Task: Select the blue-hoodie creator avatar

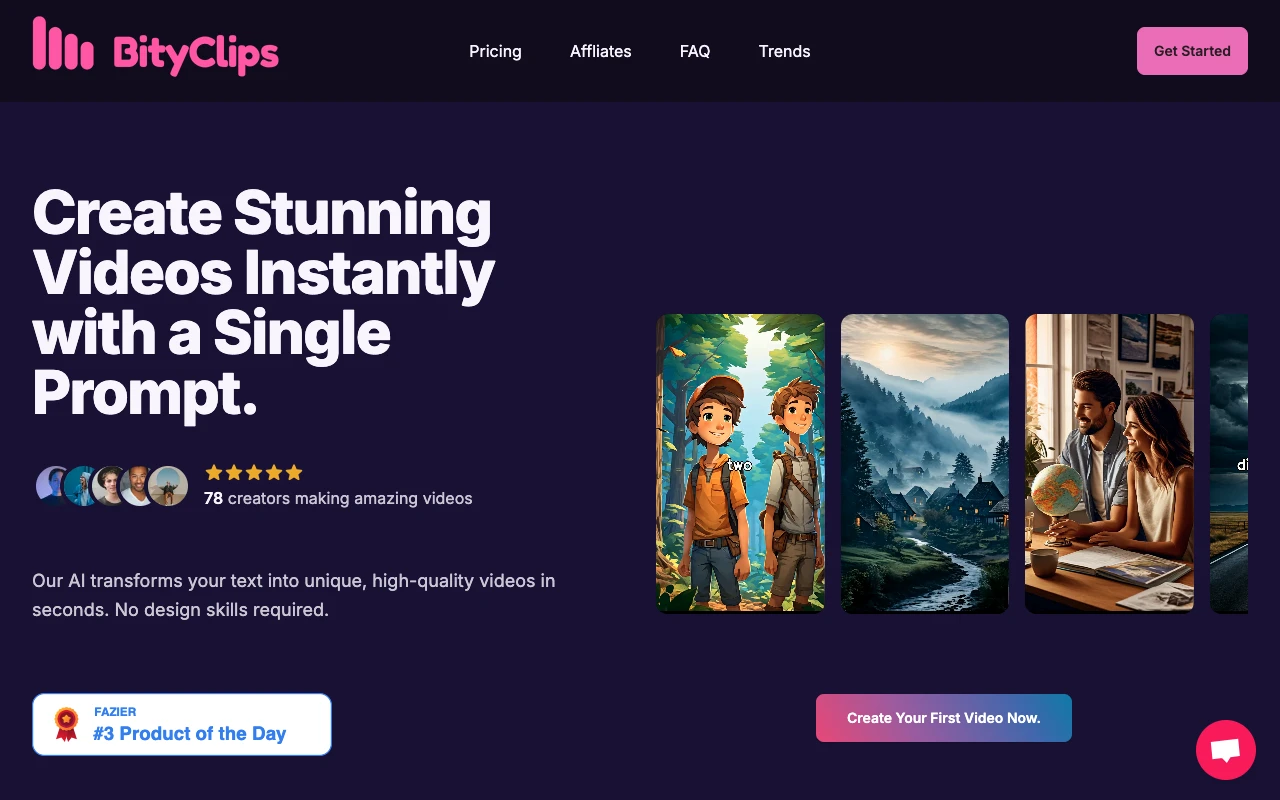Action: tap(82, 486)
